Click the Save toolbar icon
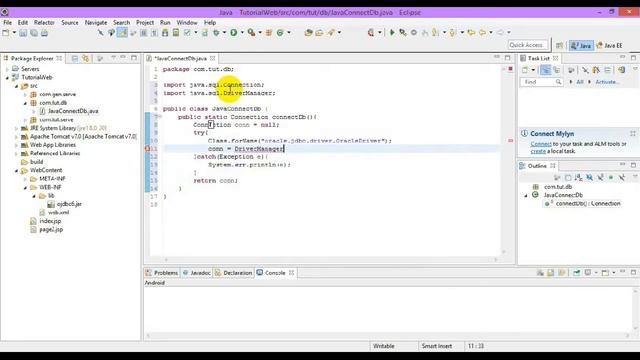The width and height of the screenshot is (640, 360). pos(23,33)
